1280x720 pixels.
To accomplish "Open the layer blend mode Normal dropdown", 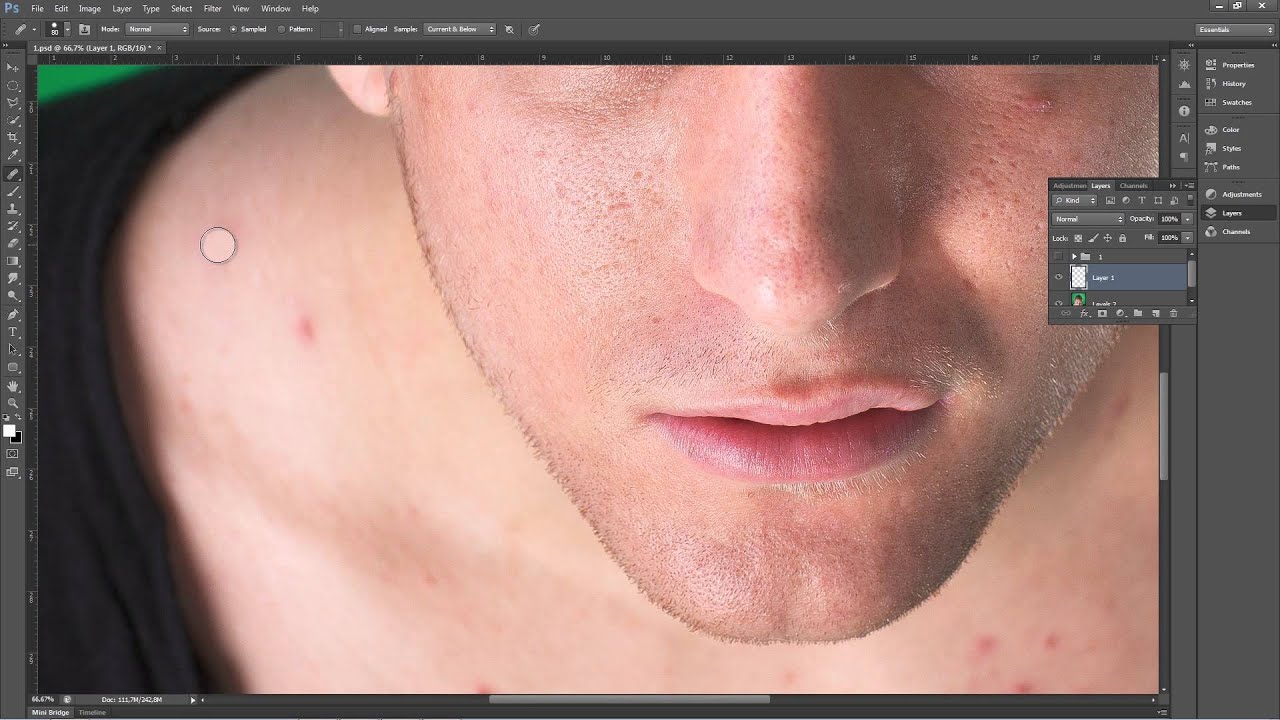I will (1088, 219).
